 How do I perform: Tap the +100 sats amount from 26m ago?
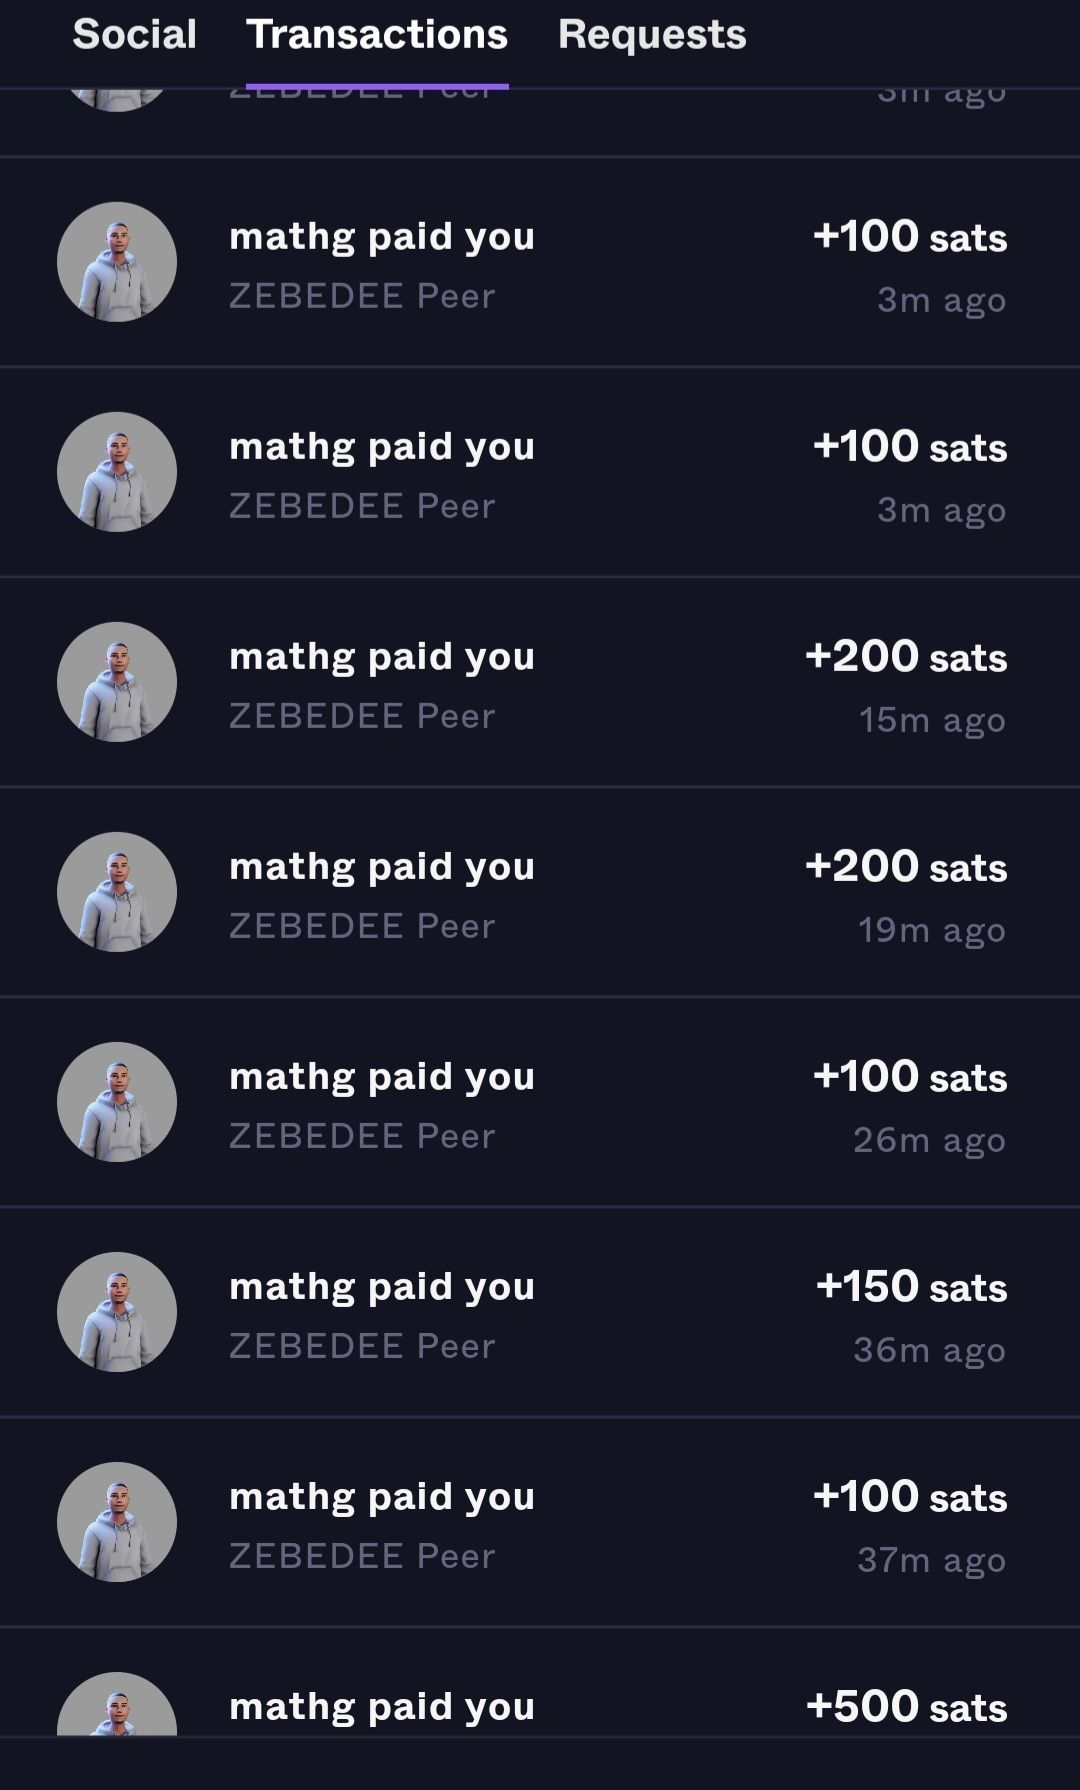pos(910,1076)
